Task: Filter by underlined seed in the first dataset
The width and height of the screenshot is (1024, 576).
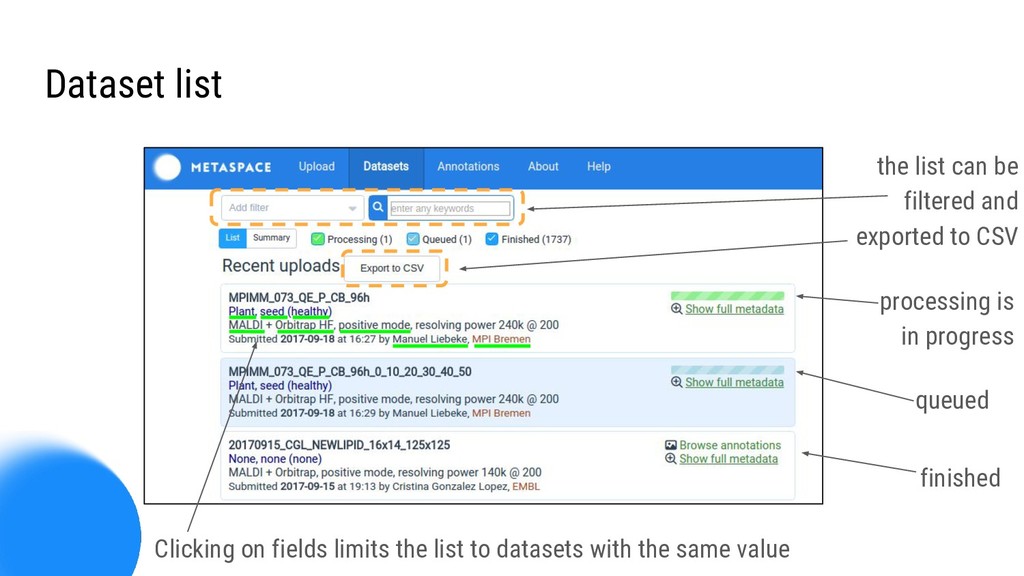Action: [x=272, y=312]
